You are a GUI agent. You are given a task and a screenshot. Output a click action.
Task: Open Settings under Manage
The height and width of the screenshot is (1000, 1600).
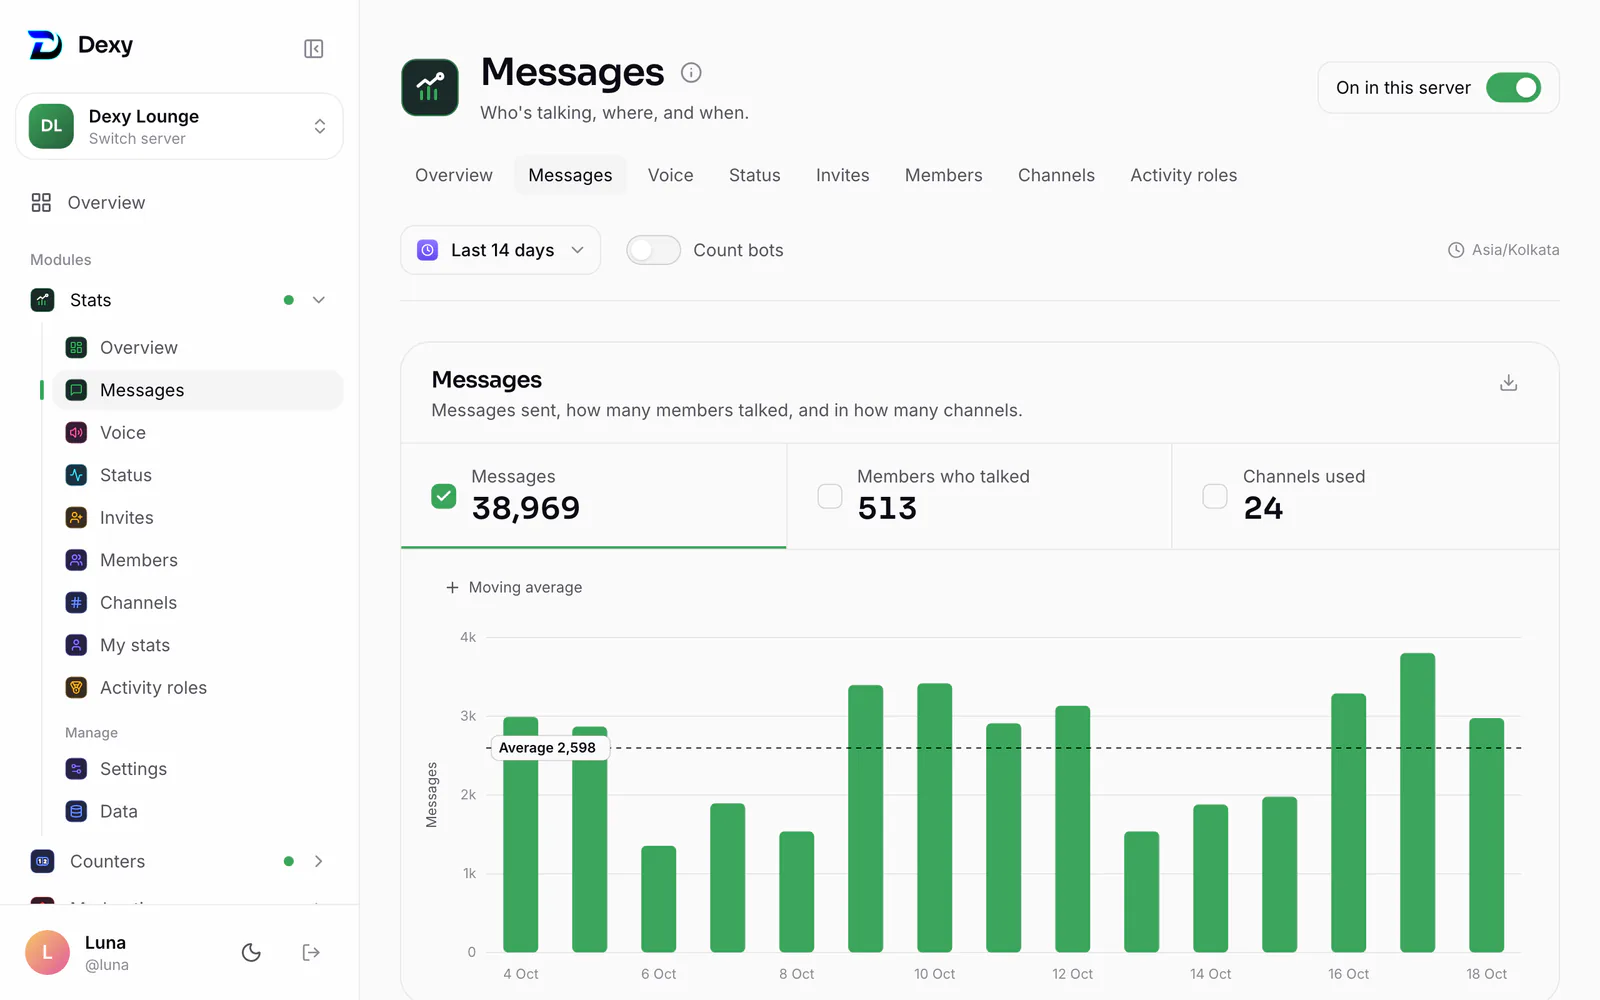tap(198, 769)
